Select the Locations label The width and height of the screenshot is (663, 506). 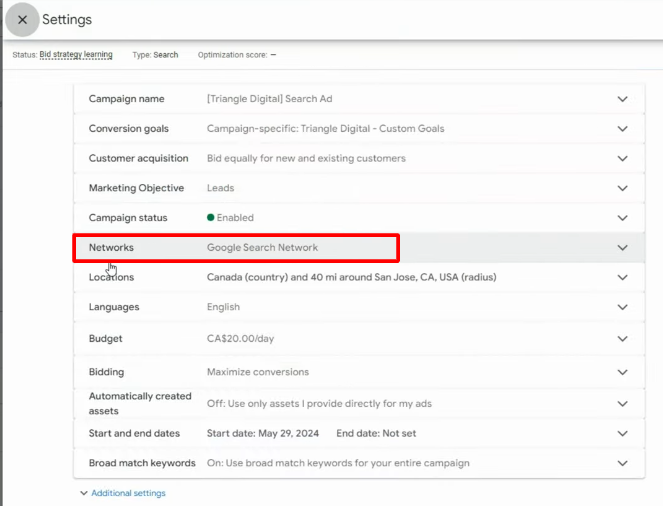pos(111,277)
